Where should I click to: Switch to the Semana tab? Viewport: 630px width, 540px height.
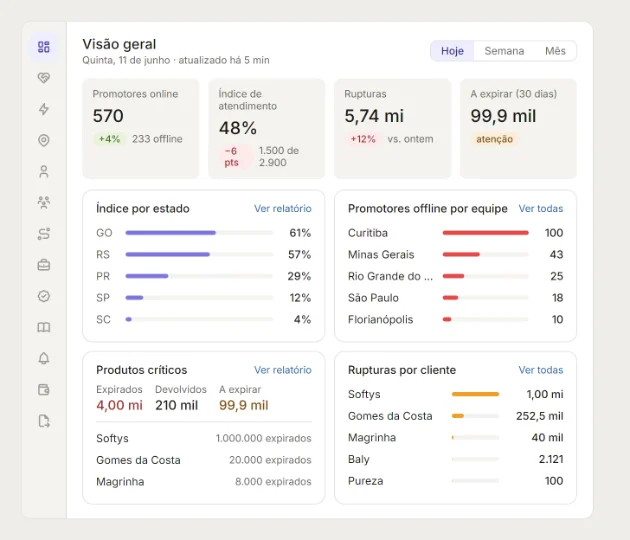pyautogui.click(x=504, y=51)
